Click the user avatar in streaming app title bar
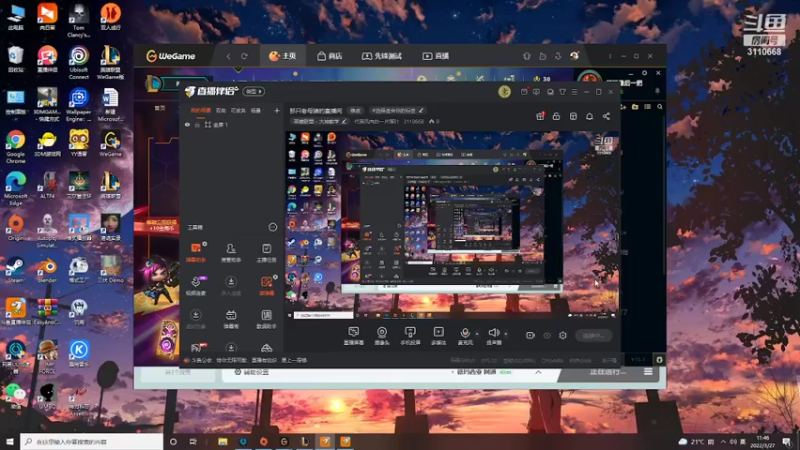This screenshot has height=450, width=800. click(505, 91)
